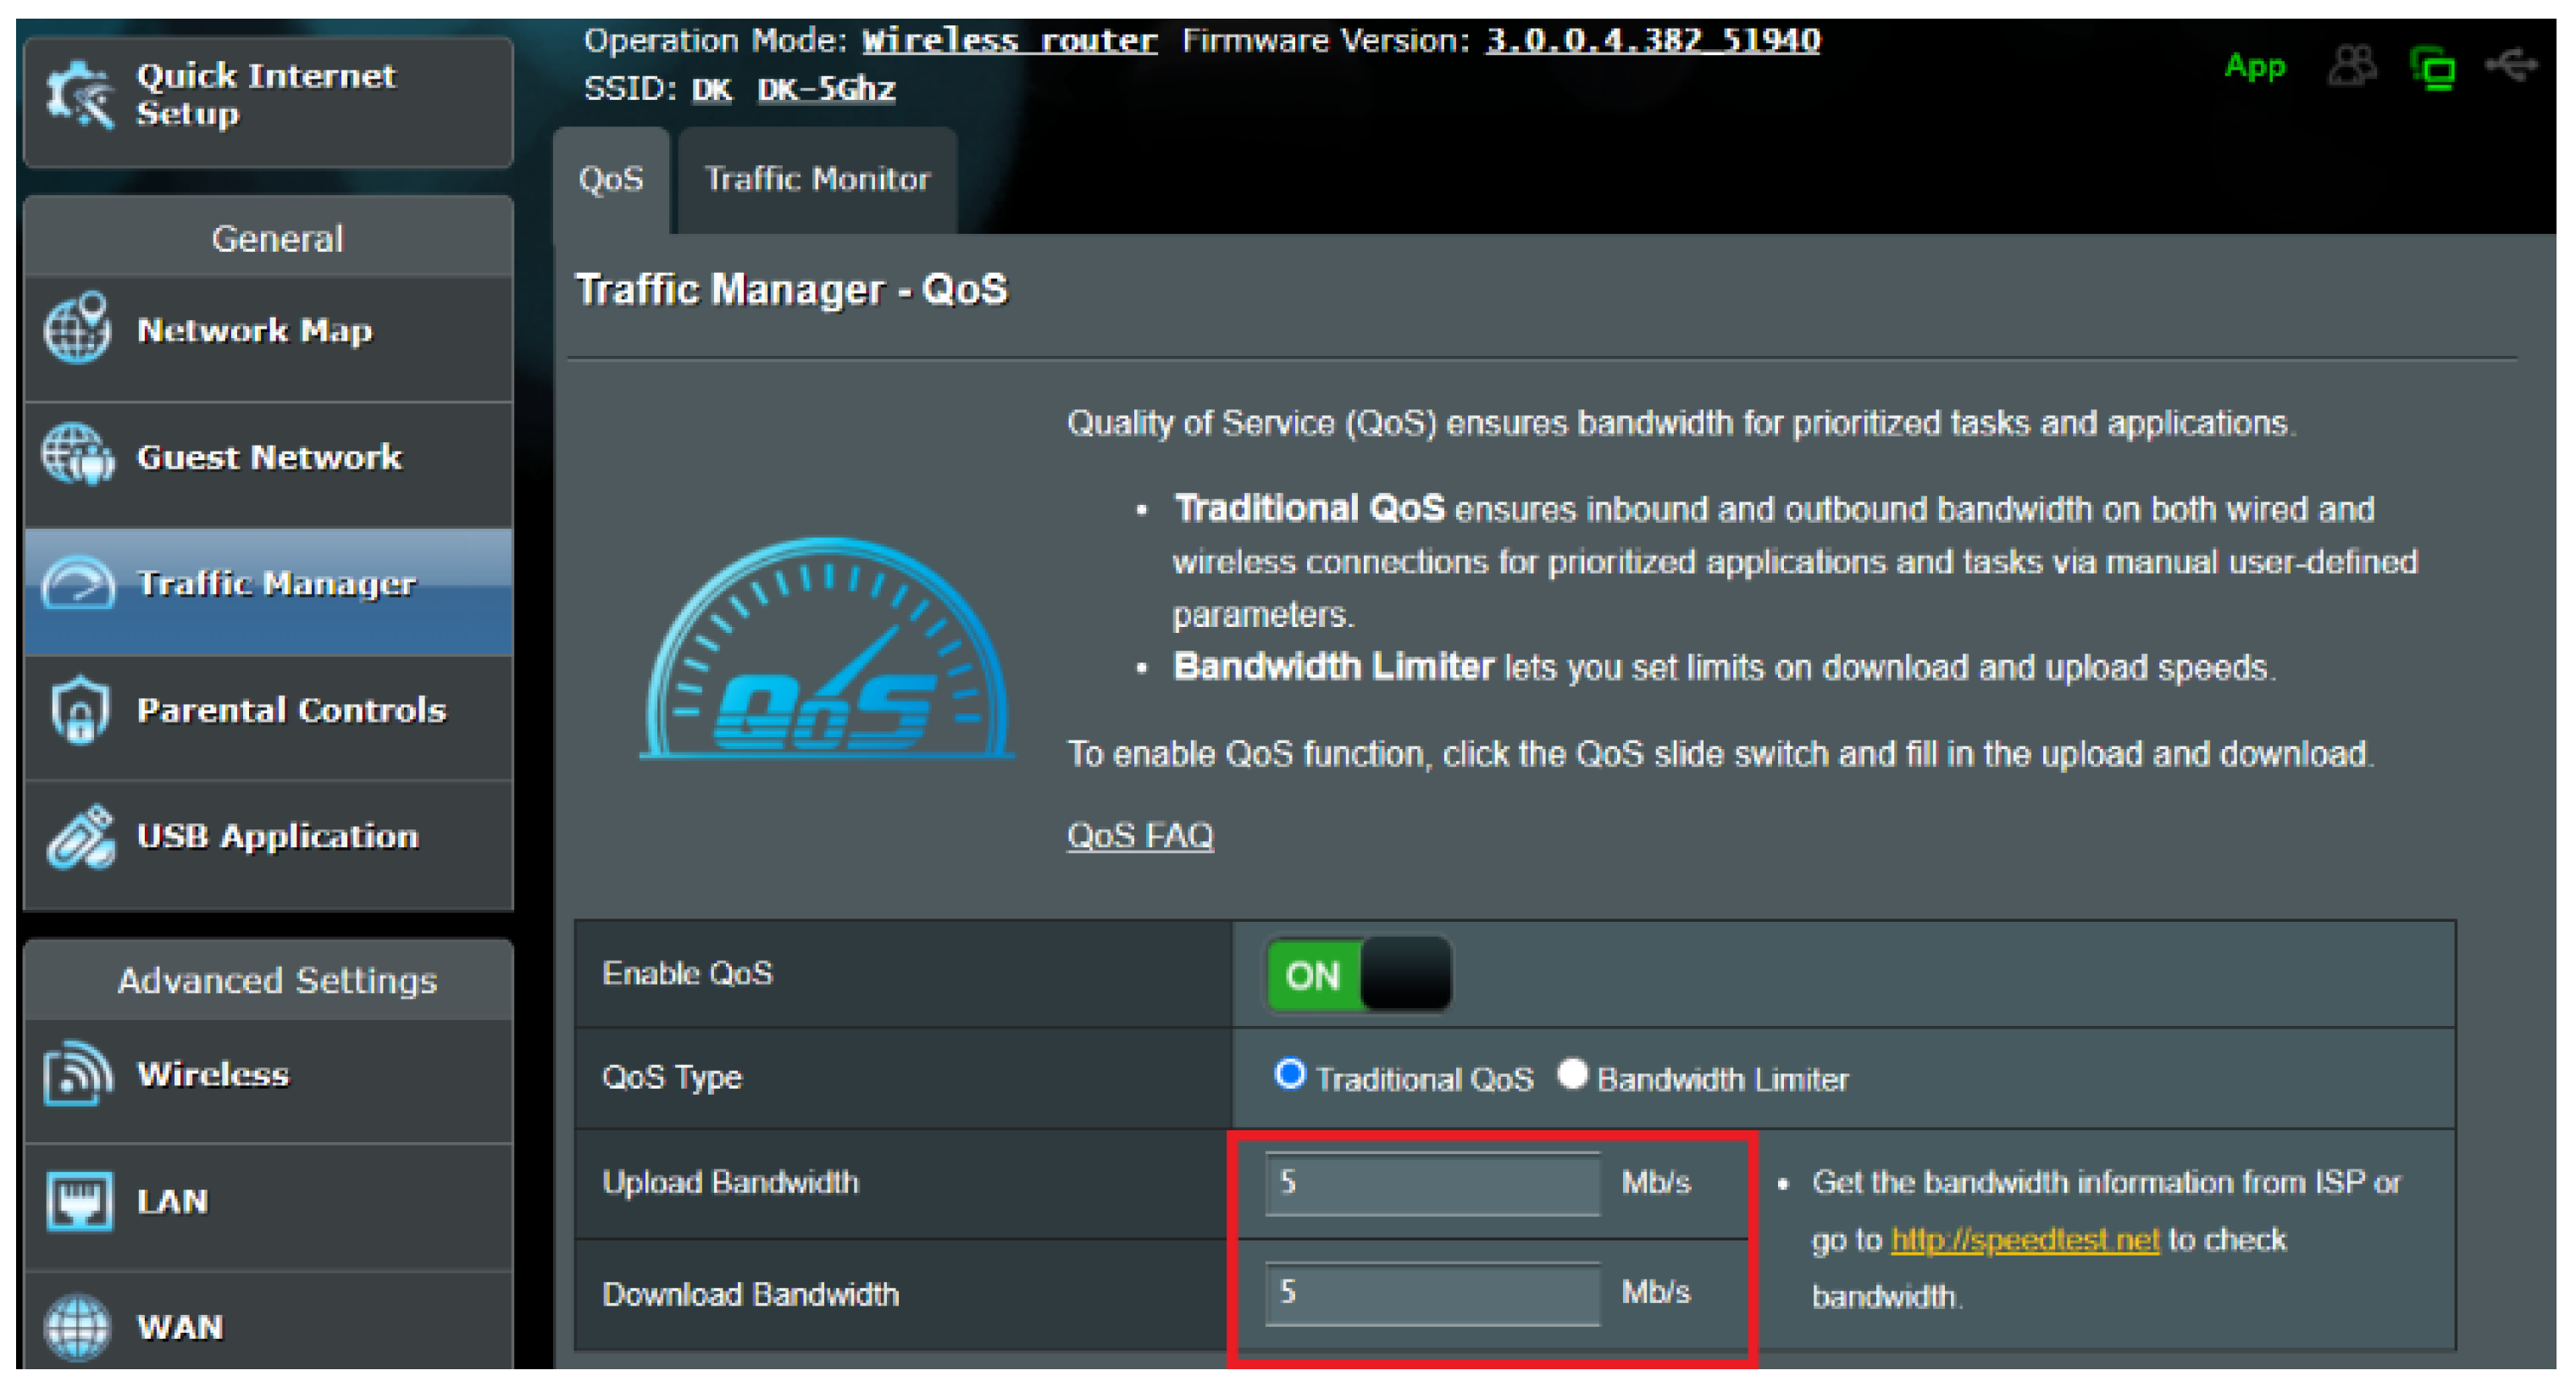Click the firmware version link

(1652, 40)
